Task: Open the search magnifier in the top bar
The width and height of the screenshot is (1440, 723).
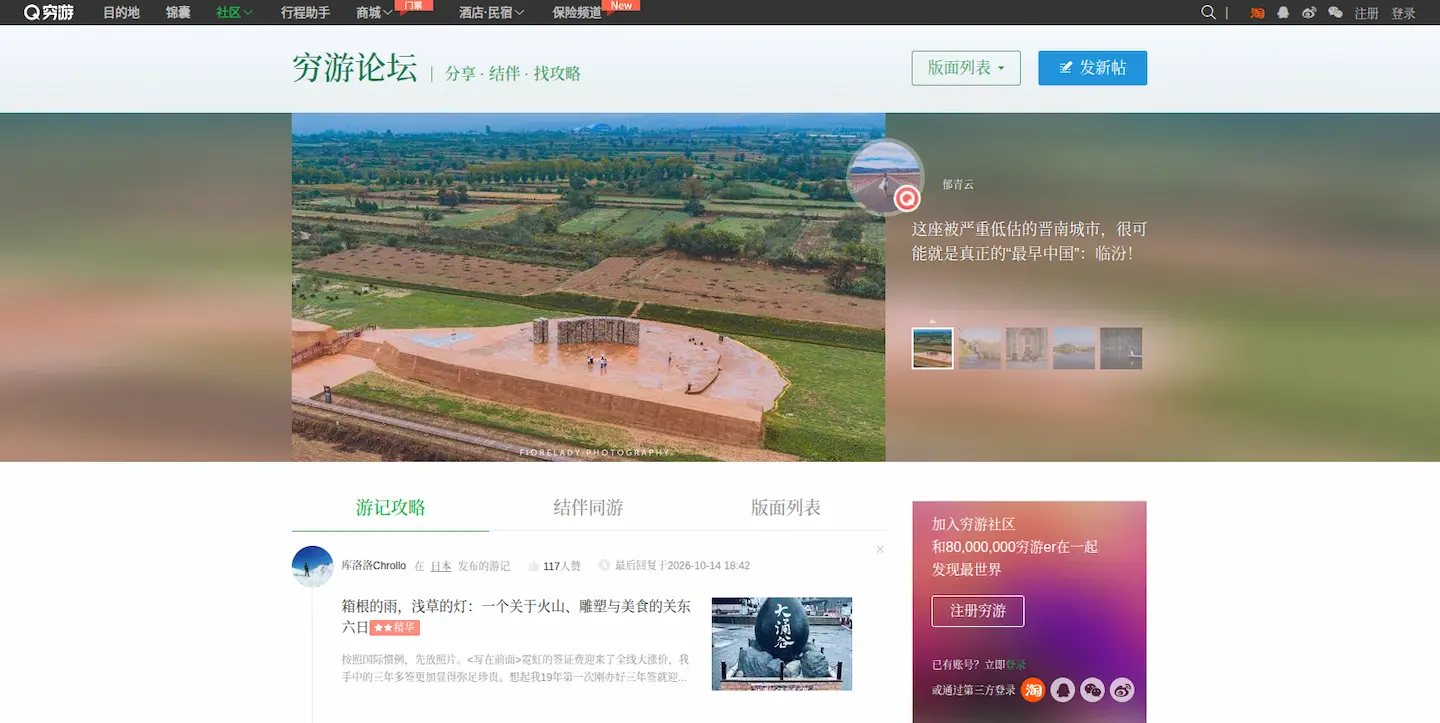Action: pyautogui.click(x=1208, y=13)
